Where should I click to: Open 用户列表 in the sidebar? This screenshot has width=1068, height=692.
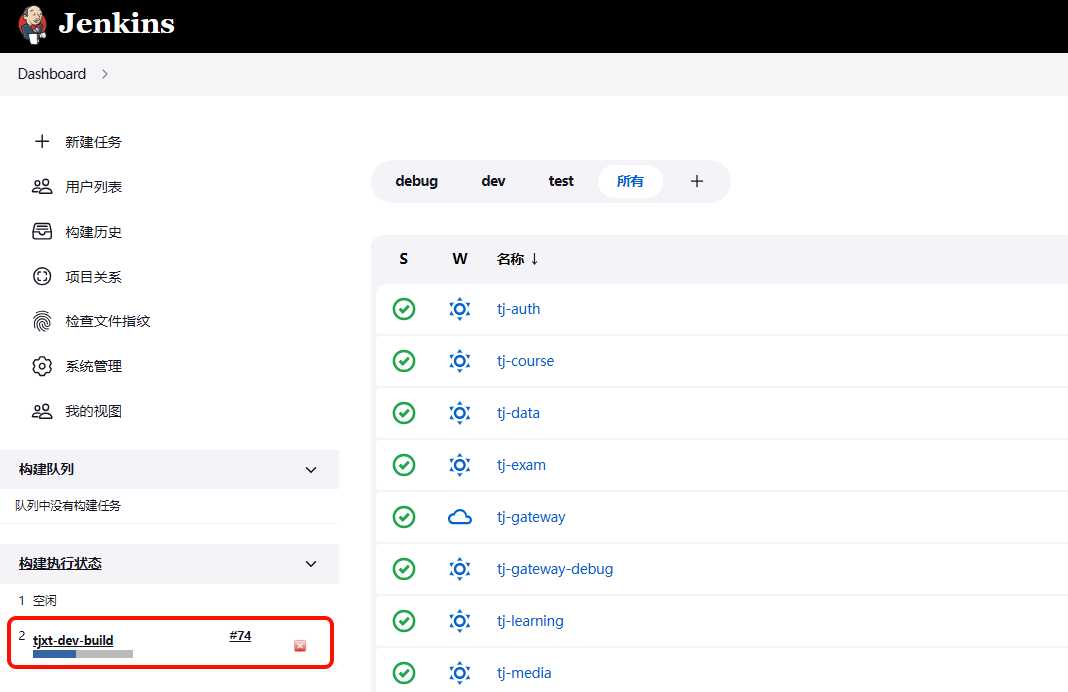tap(93, 187)
